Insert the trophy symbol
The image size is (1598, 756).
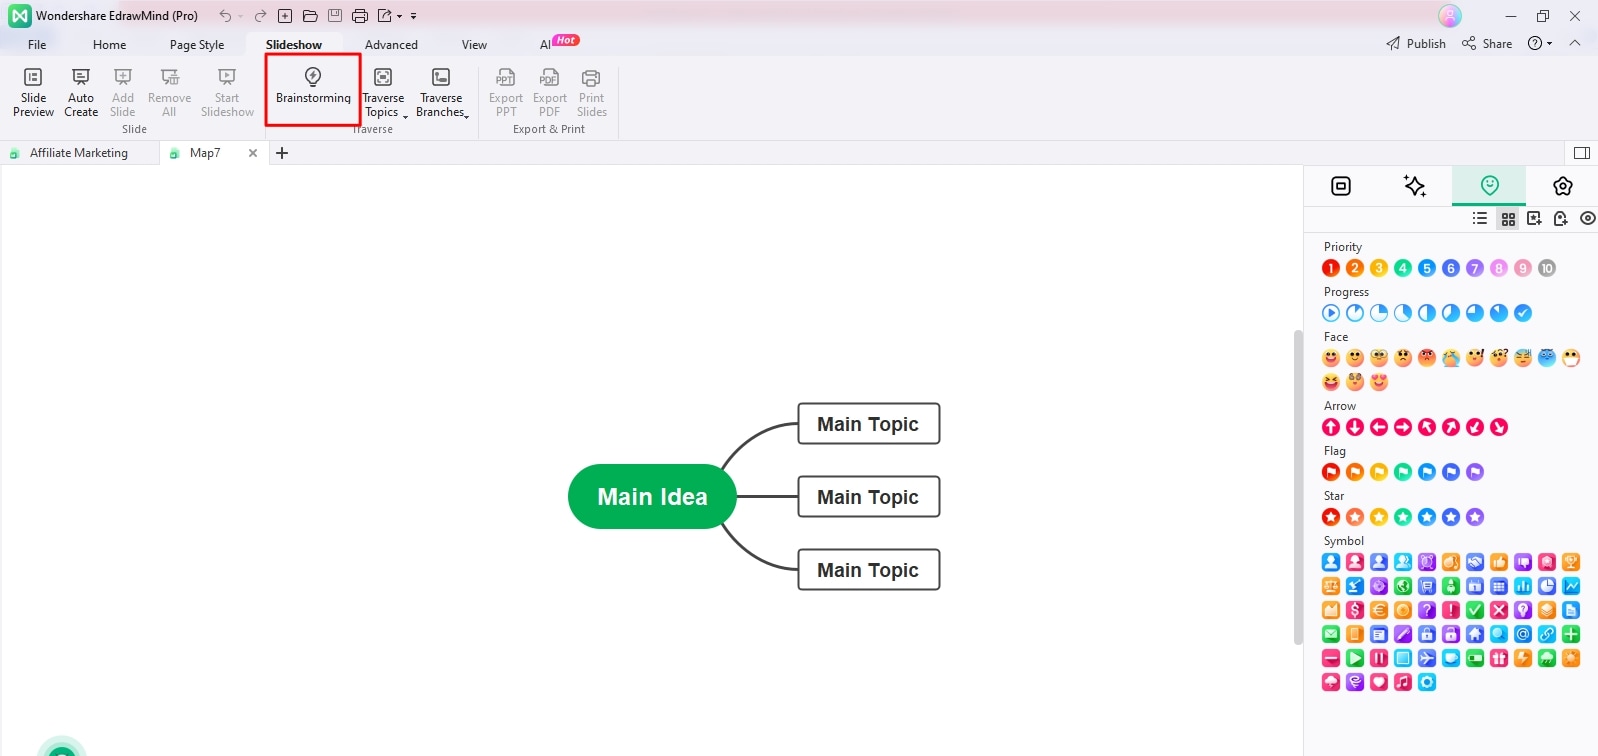point(1571,562)
